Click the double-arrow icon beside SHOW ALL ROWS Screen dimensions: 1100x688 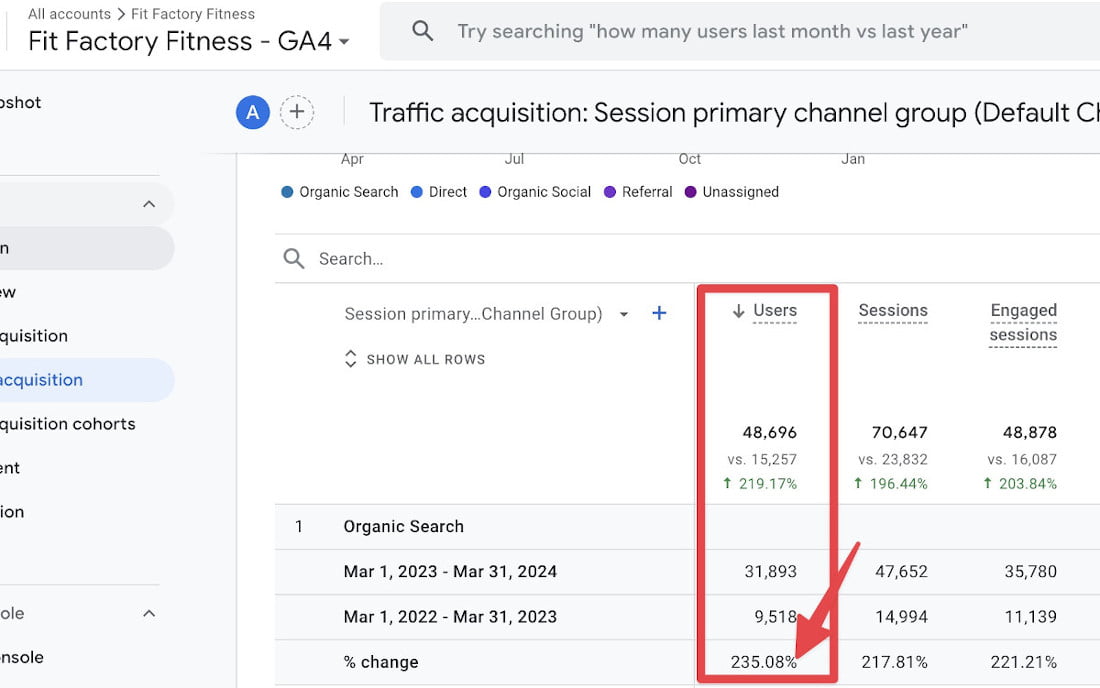tap(350, 358)
